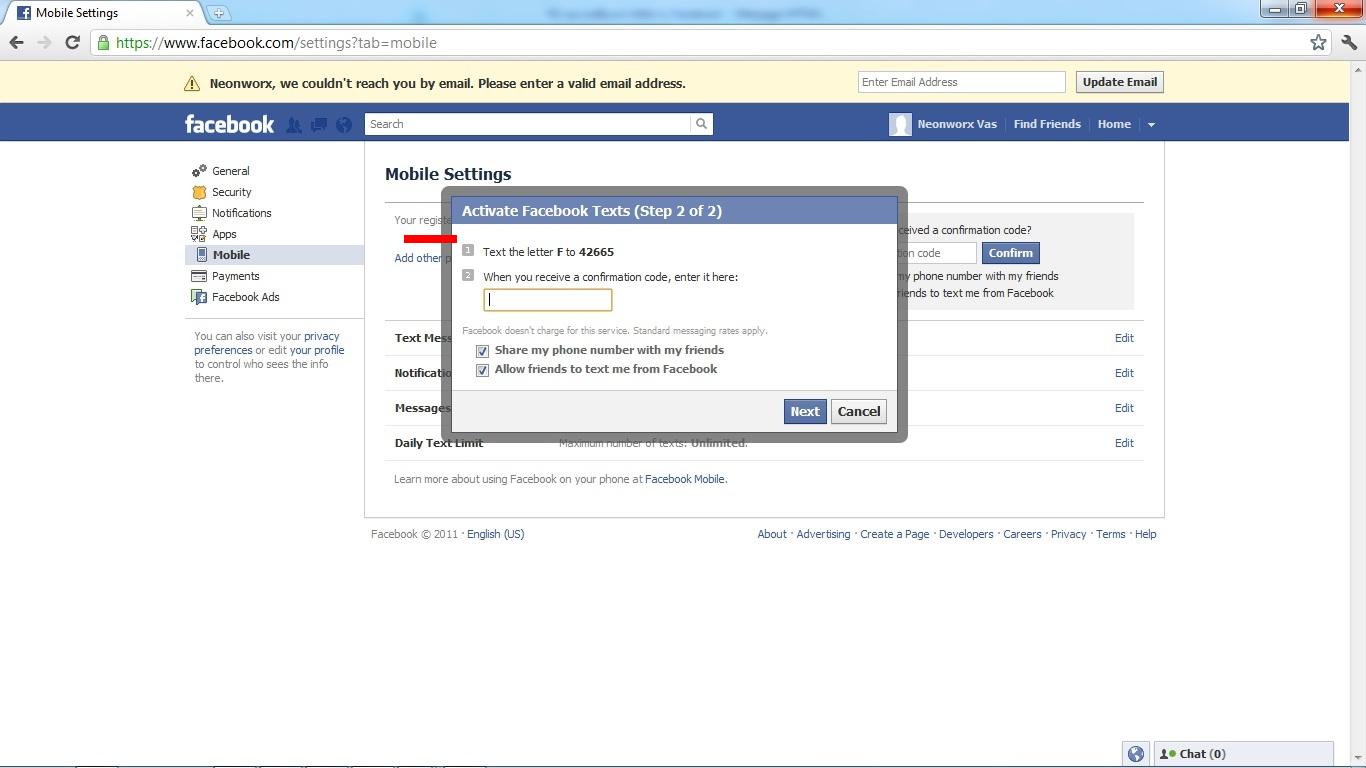This screenshot has width=1366, height=768.
Task: Click the confirmation code field in dialog
Action: (x=548, y=300)
